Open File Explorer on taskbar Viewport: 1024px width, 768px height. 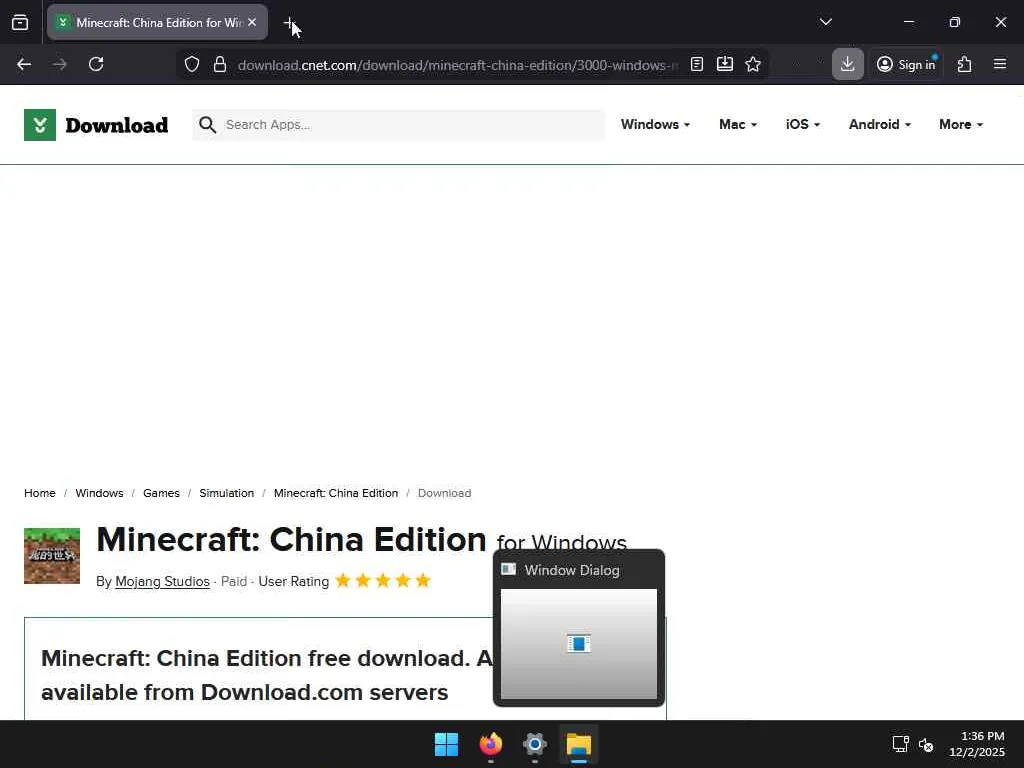point(579,744)
